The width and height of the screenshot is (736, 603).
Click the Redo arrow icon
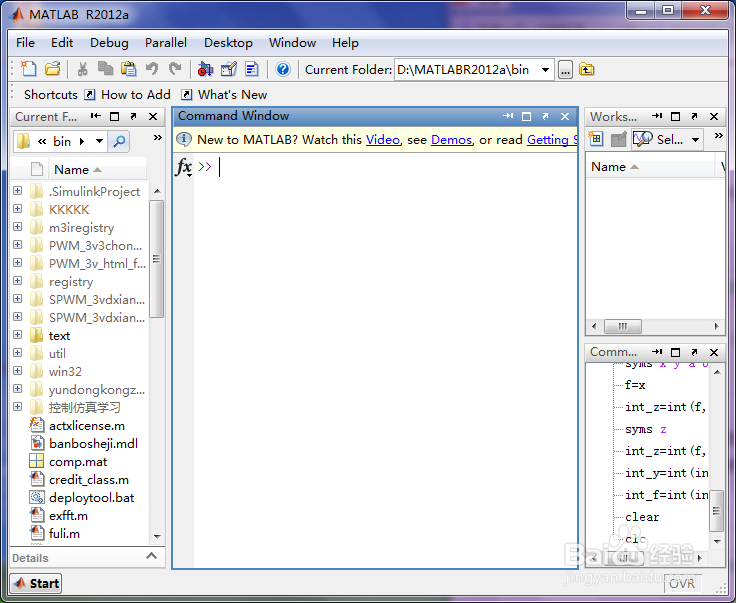175,69
